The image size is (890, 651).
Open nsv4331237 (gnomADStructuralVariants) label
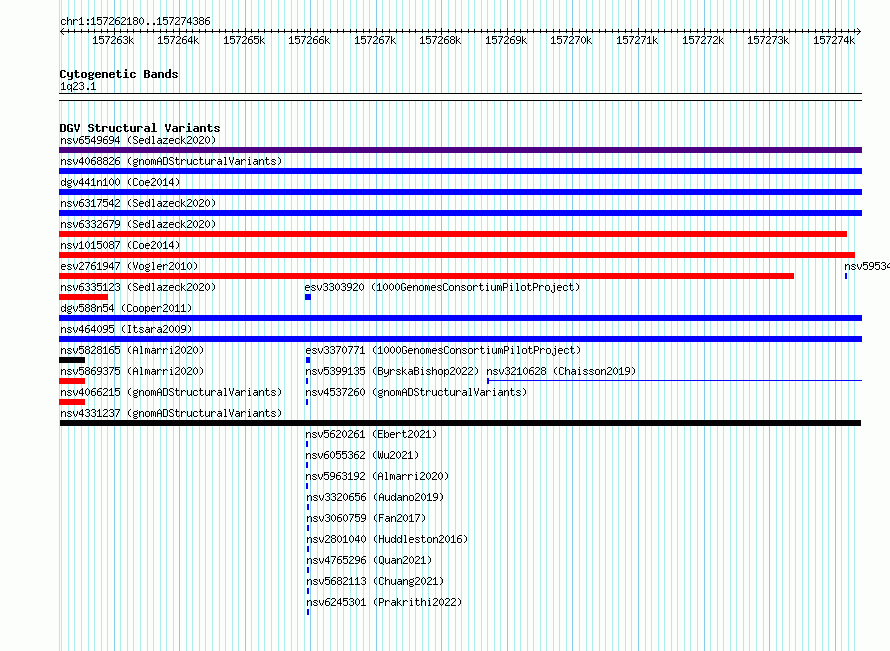tap(171, 413)
